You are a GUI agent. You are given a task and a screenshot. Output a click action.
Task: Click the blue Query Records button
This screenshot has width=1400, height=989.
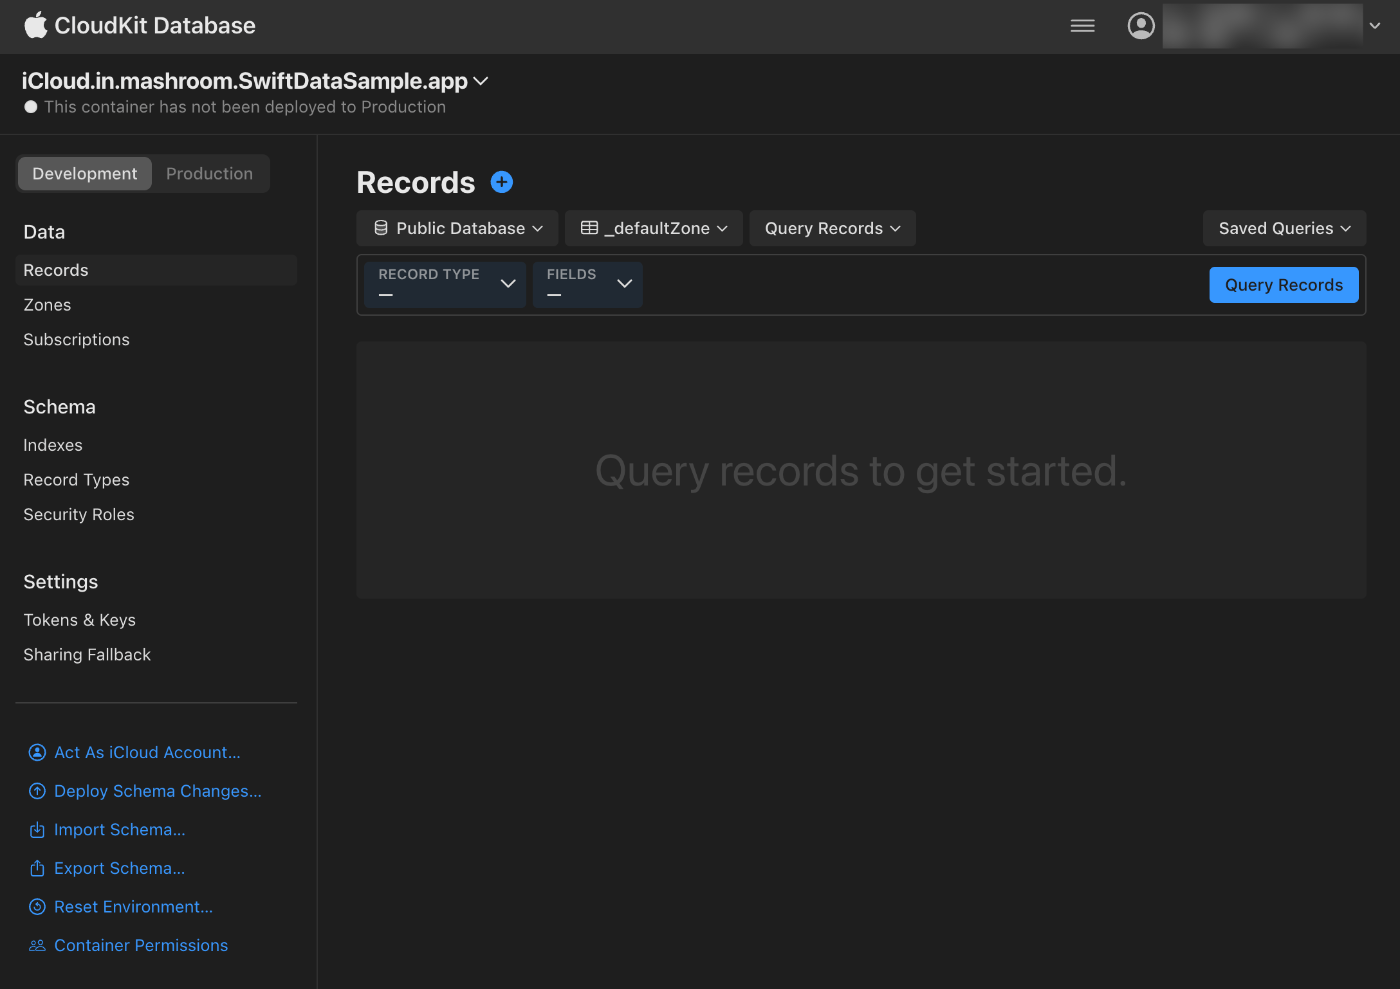pyautogui.click(x=1284, y=285)
